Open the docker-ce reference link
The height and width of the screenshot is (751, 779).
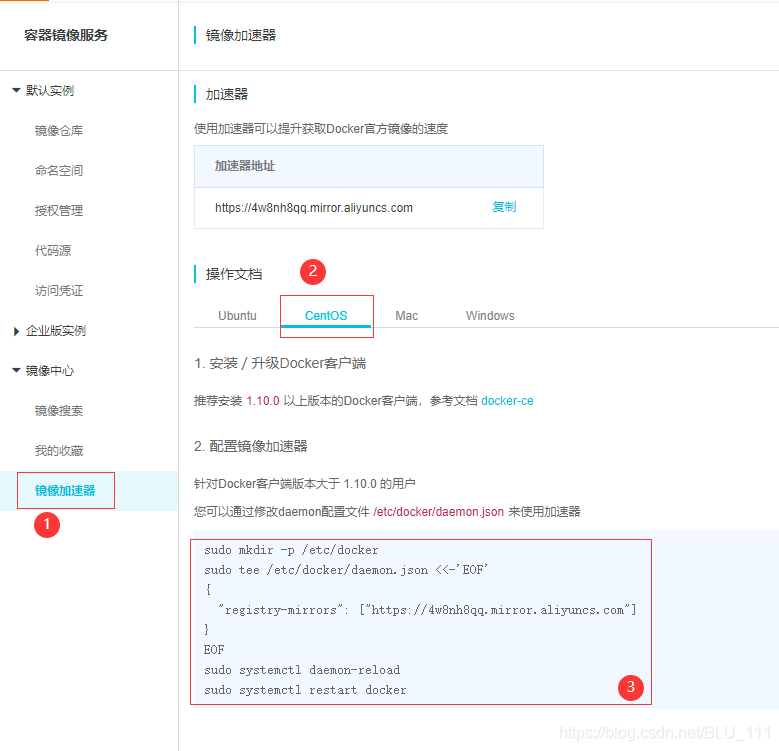coord(507,401)
